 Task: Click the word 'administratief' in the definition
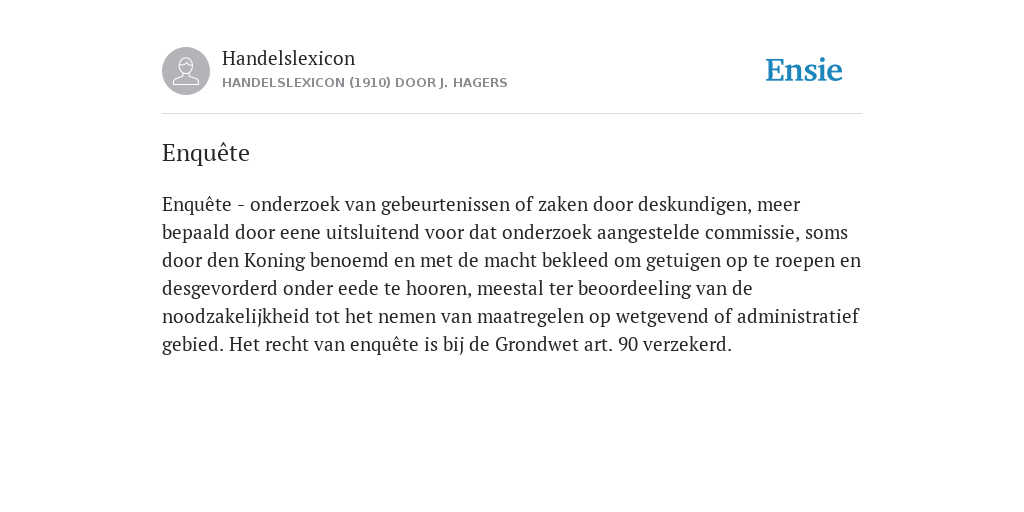point(797,317)
